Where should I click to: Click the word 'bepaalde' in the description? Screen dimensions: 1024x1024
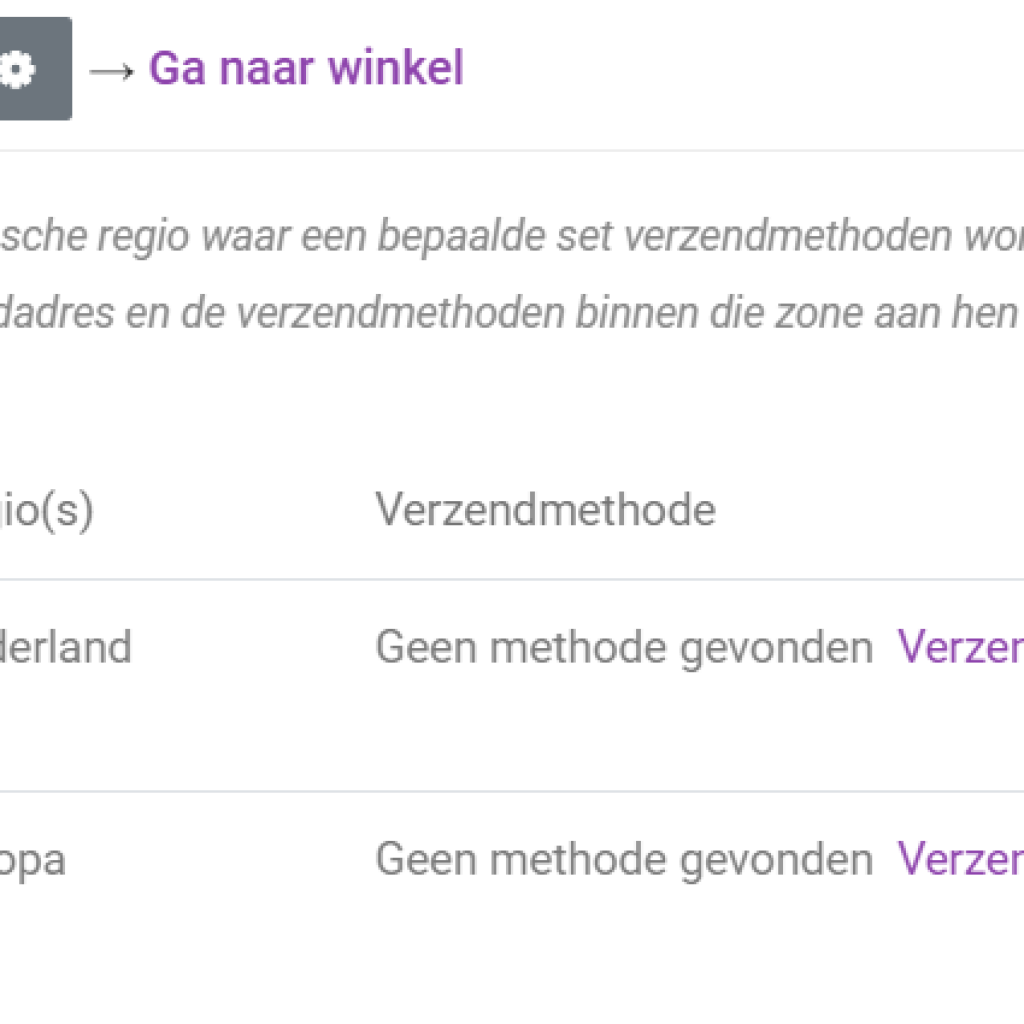(461, 235)
